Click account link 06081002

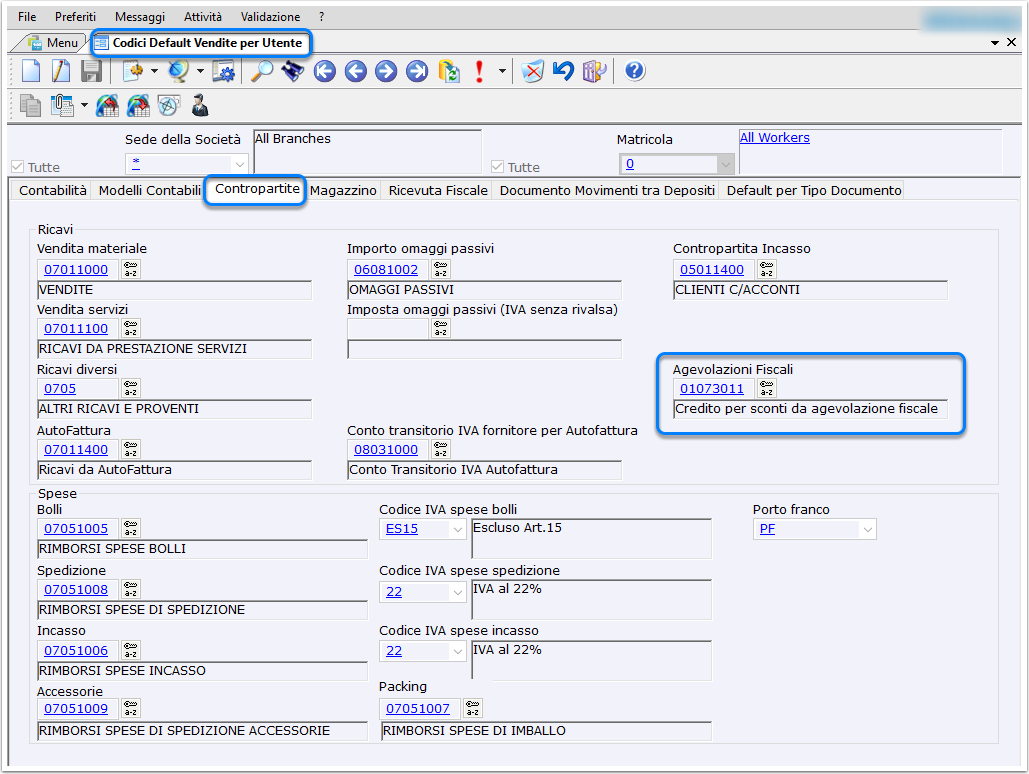click(x=386, y=270)
